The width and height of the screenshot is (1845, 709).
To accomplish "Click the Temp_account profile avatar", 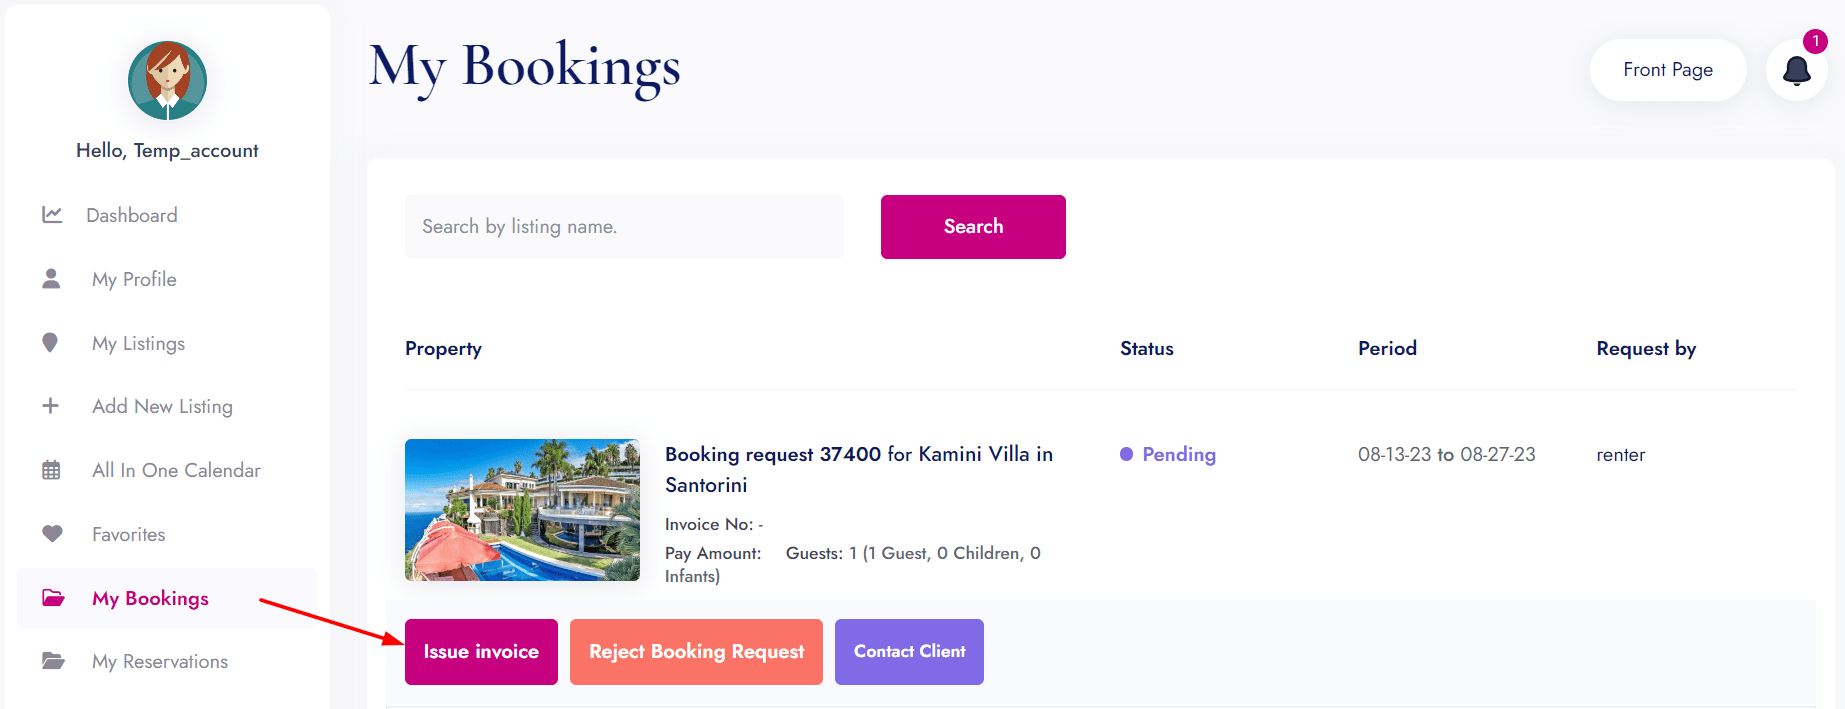I will tap(167, 81).
